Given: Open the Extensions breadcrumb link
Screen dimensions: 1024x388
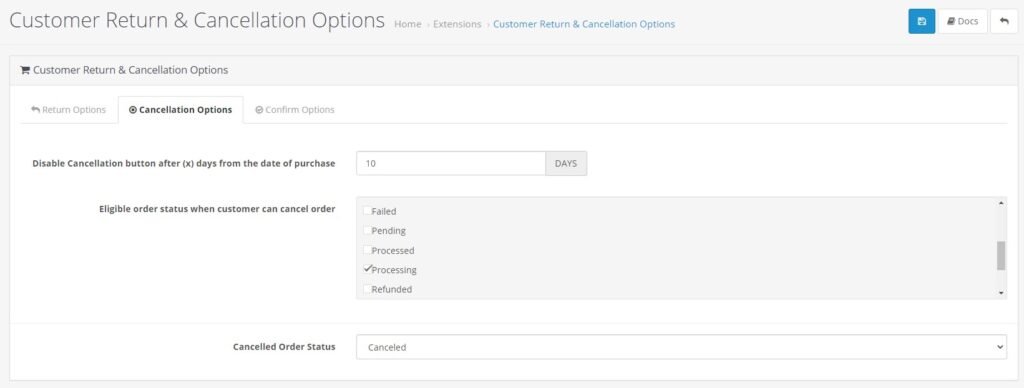Looking at the screenshot, I should [457, 24].
